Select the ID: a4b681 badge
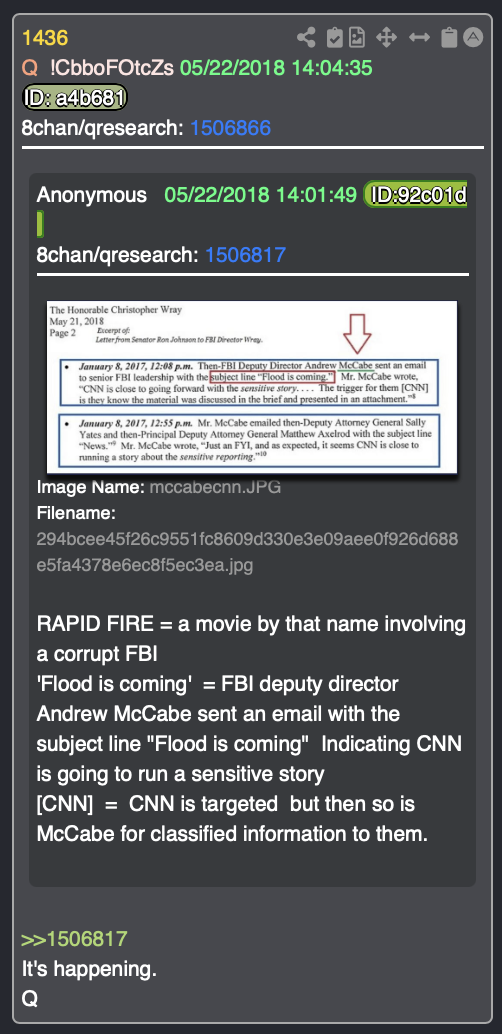This screenshot has height=1034, width=502. [74, 98]
